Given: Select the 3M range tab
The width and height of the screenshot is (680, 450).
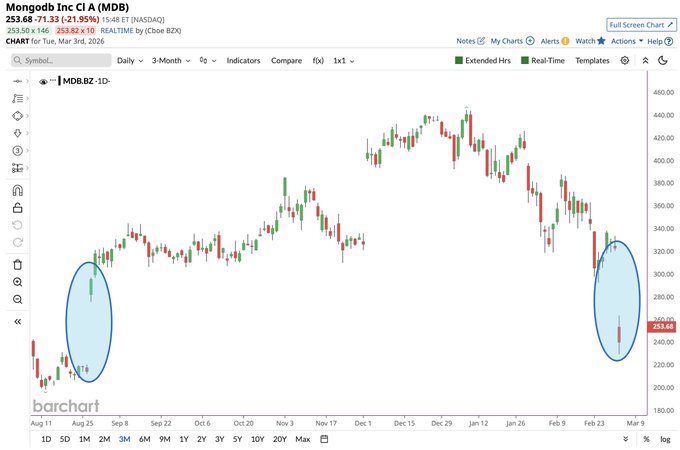Looking at the screenshot, I should [124, 439].
